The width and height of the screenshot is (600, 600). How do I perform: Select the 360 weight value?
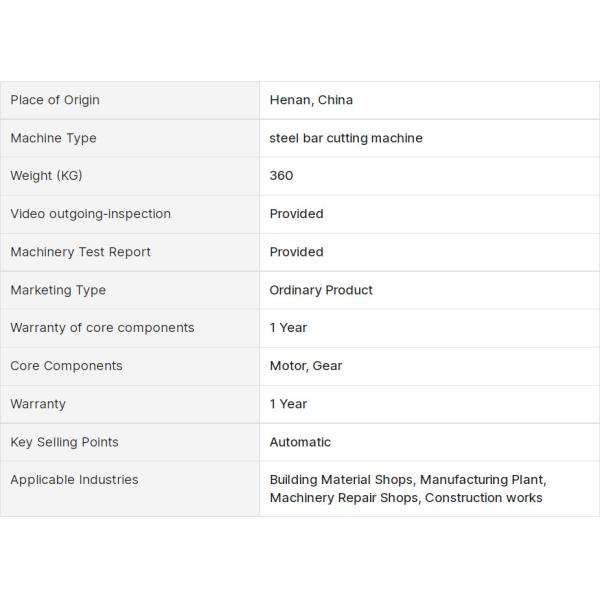point(281,176)
